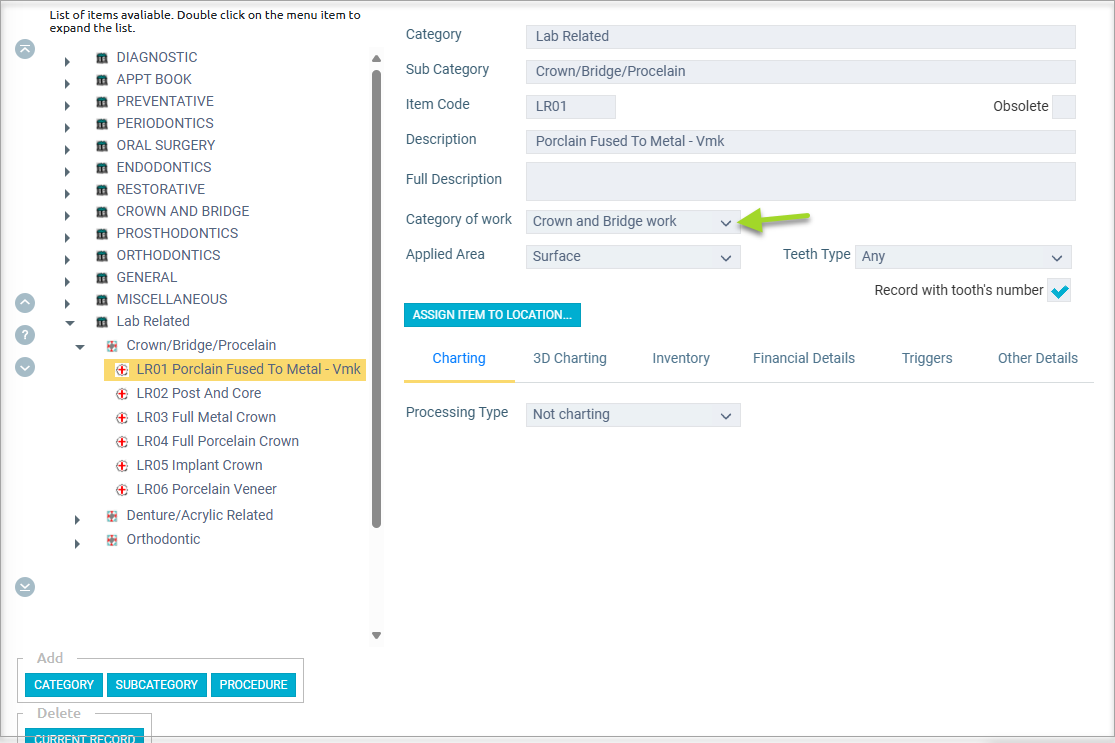Image resolution: width=1115 pixels, height=743 pixels.
Task: Click the GENERAL category icon
Action: [102, 278]
